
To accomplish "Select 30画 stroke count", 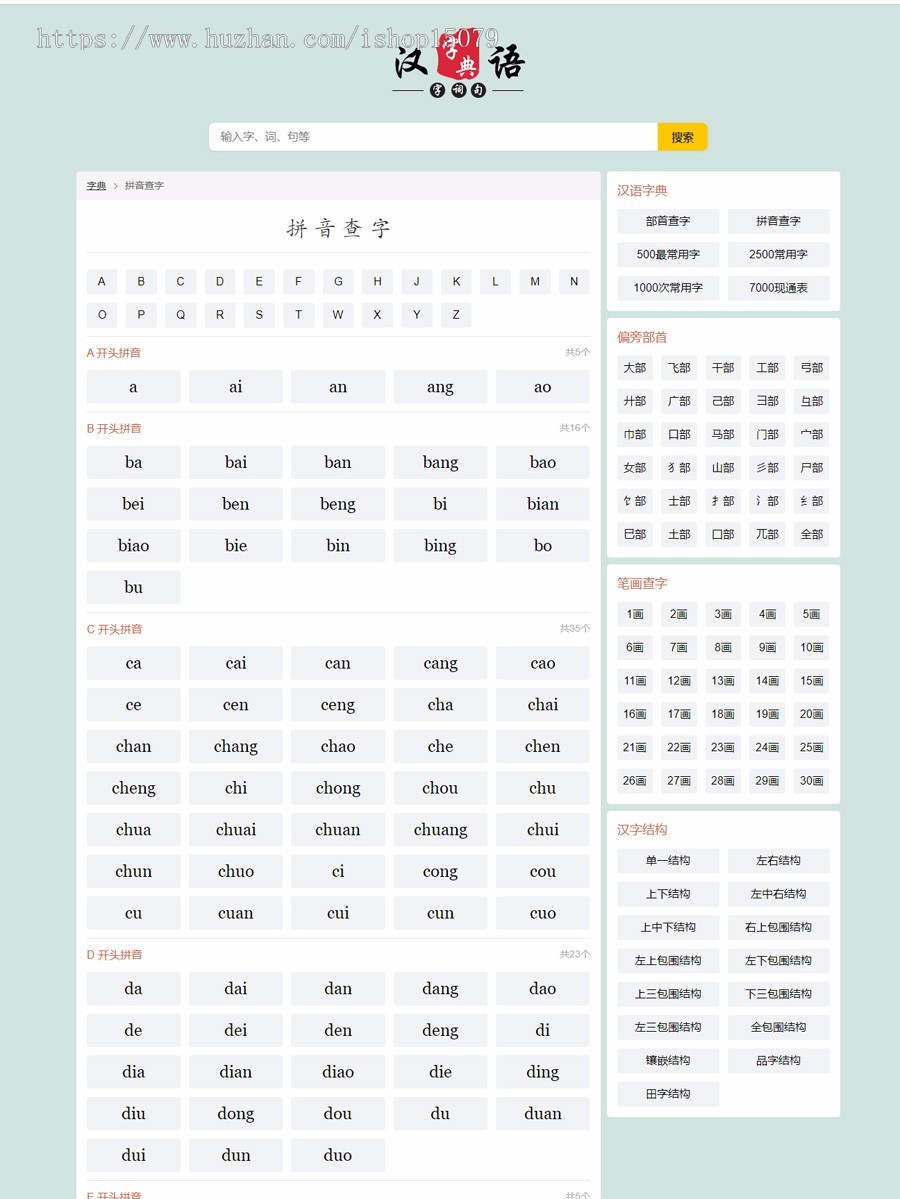I will [x=812, y=781].
